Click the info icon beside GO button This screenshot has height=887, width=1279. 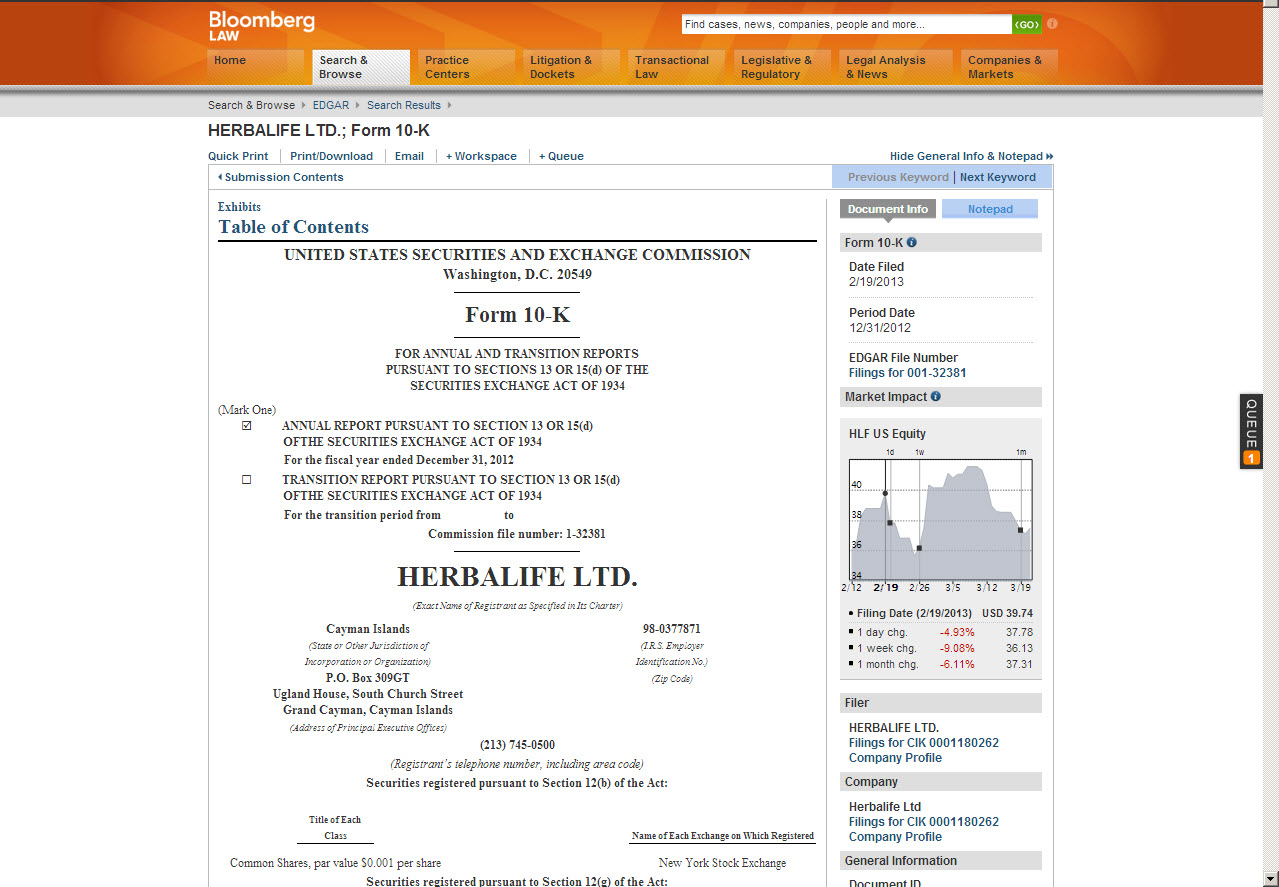pos(1052,24)
